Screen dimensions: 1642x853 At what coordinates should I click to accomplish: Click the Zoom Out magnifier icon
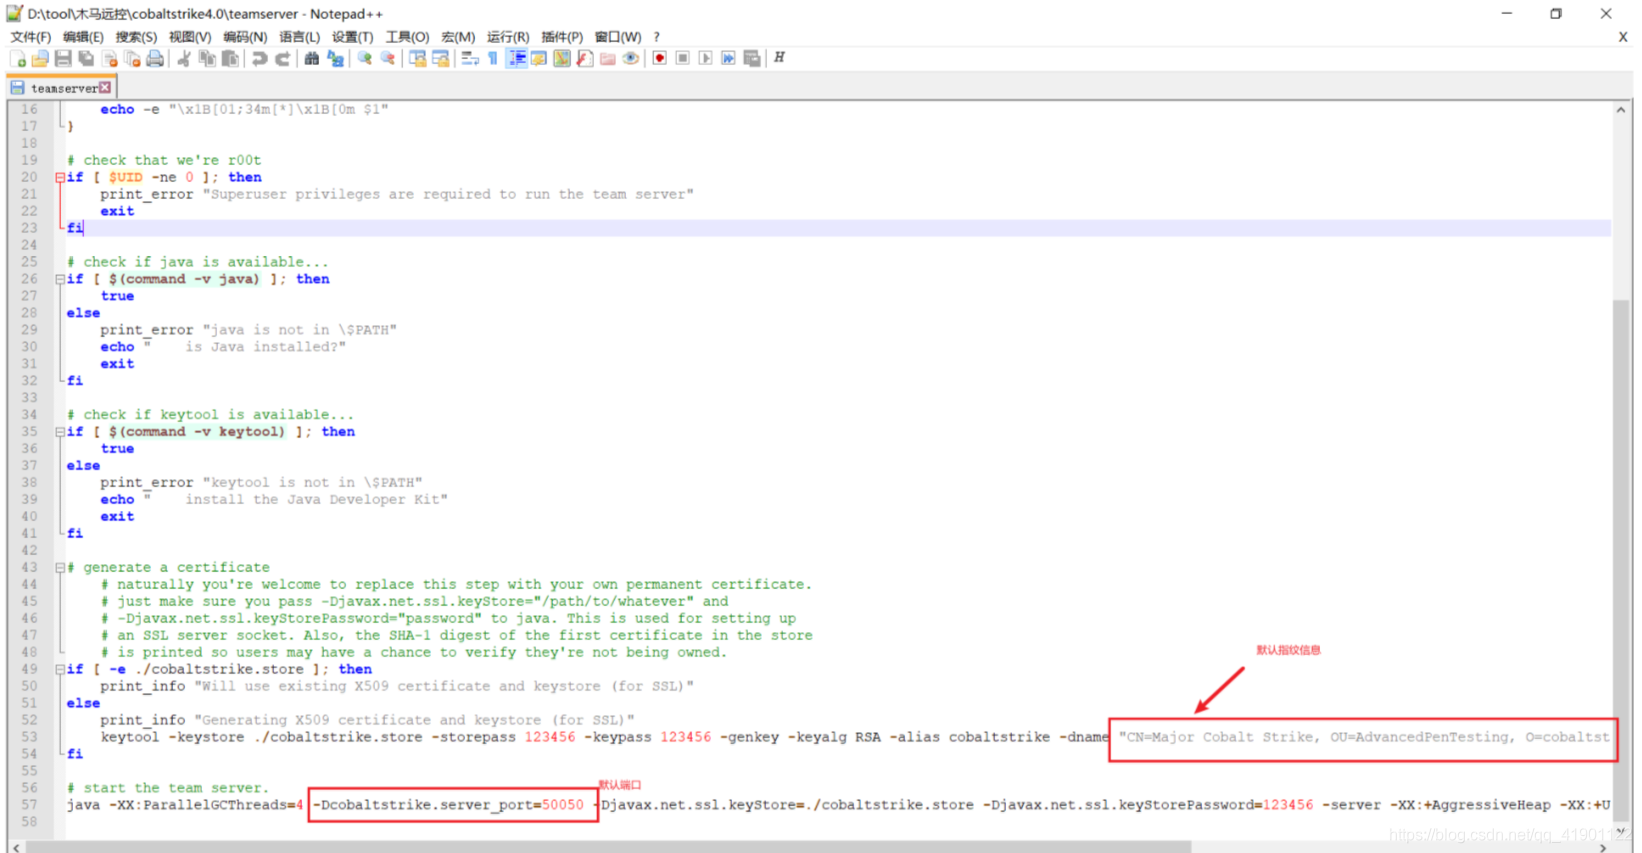(387, 59)
